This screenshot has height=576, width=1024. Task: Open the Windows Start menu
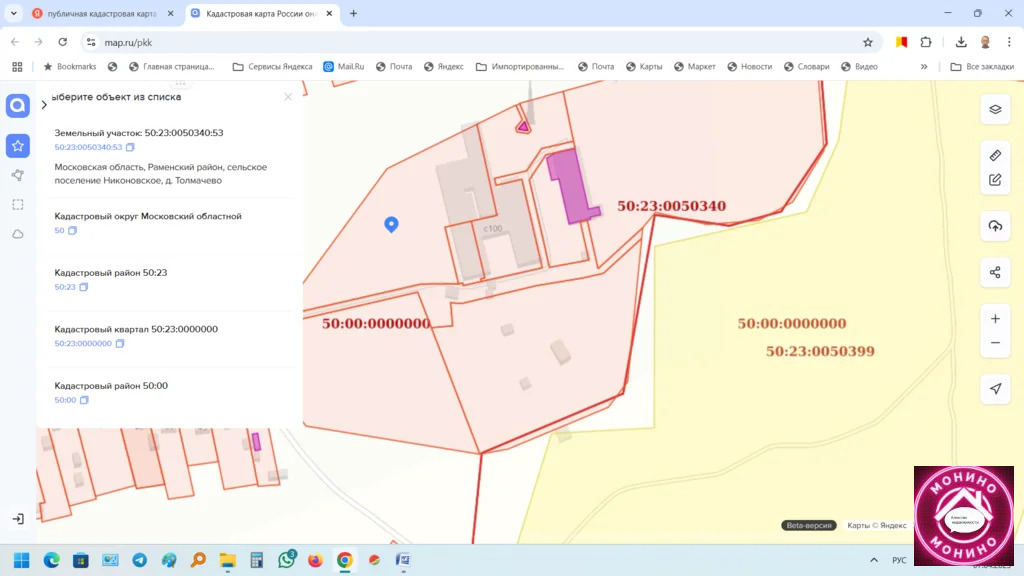pos(22,560)
